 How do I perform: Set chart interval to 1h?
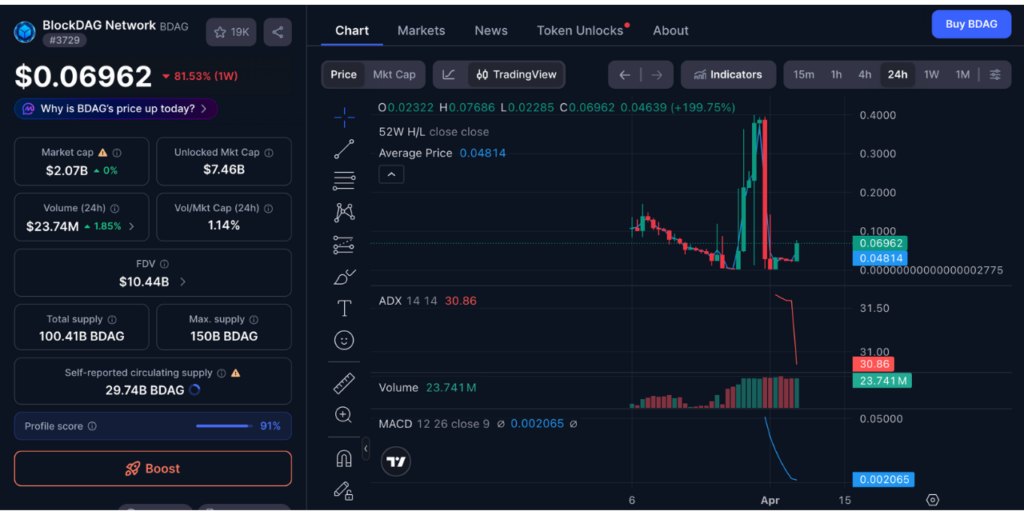[x=836, y=74]
